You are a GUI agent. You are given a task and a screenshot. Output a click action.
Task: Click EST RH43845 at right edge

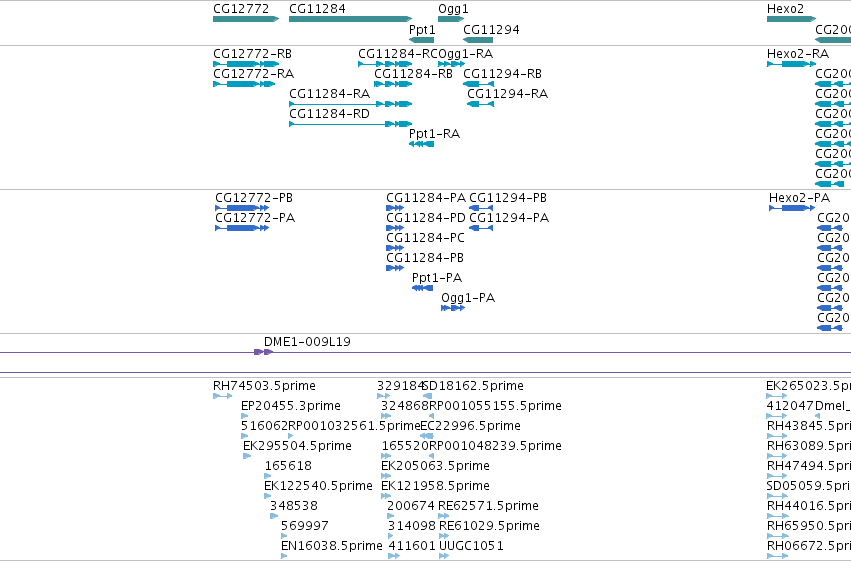point(777,436)
